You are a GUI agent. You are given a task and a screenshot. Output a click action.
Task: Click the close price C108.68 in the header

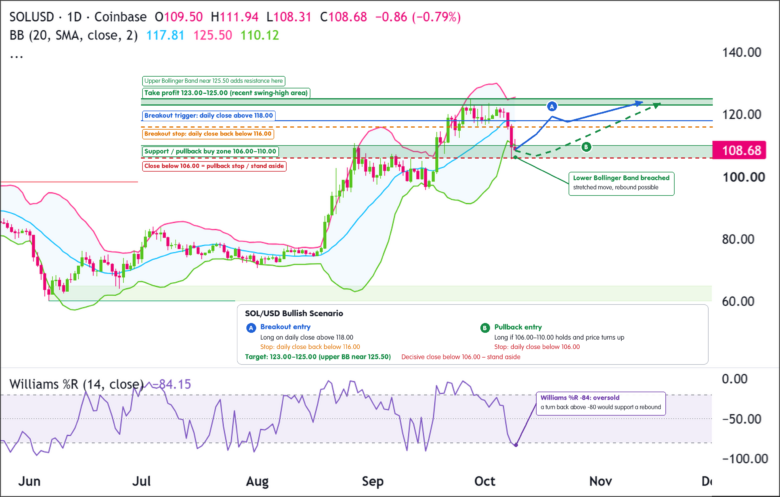click(343, 17)
